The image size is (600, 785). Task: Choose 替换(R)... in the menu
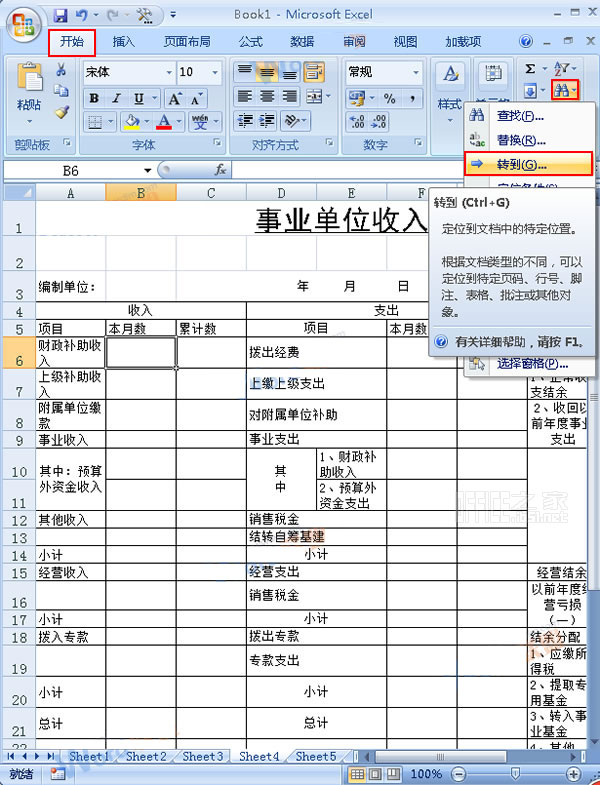click(521, 140)
